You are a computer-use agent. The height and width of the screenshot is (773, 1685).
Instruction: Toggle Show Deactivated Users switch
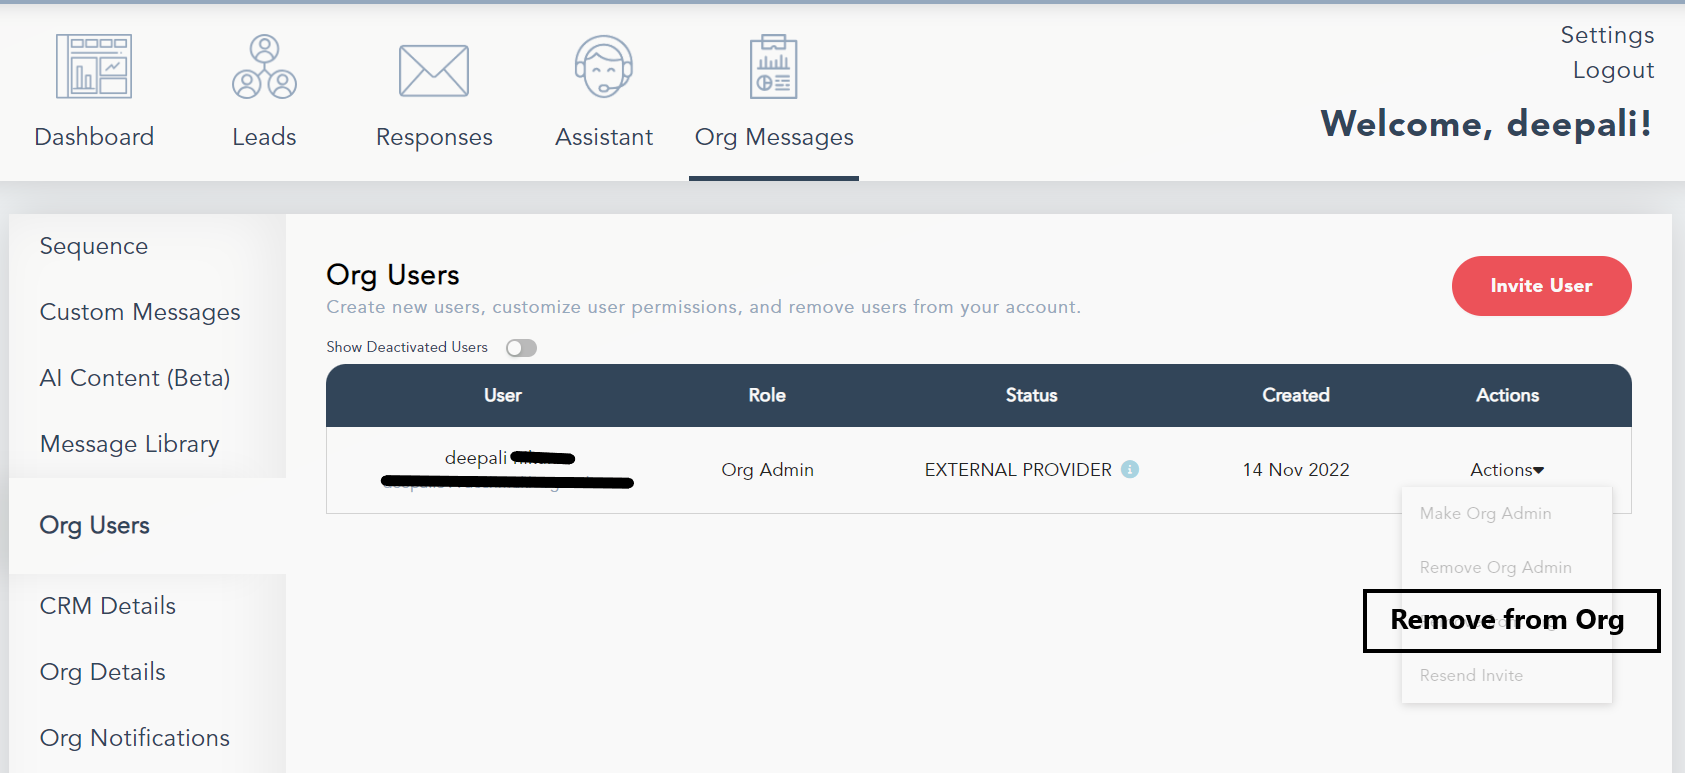[x=521, y=348]
